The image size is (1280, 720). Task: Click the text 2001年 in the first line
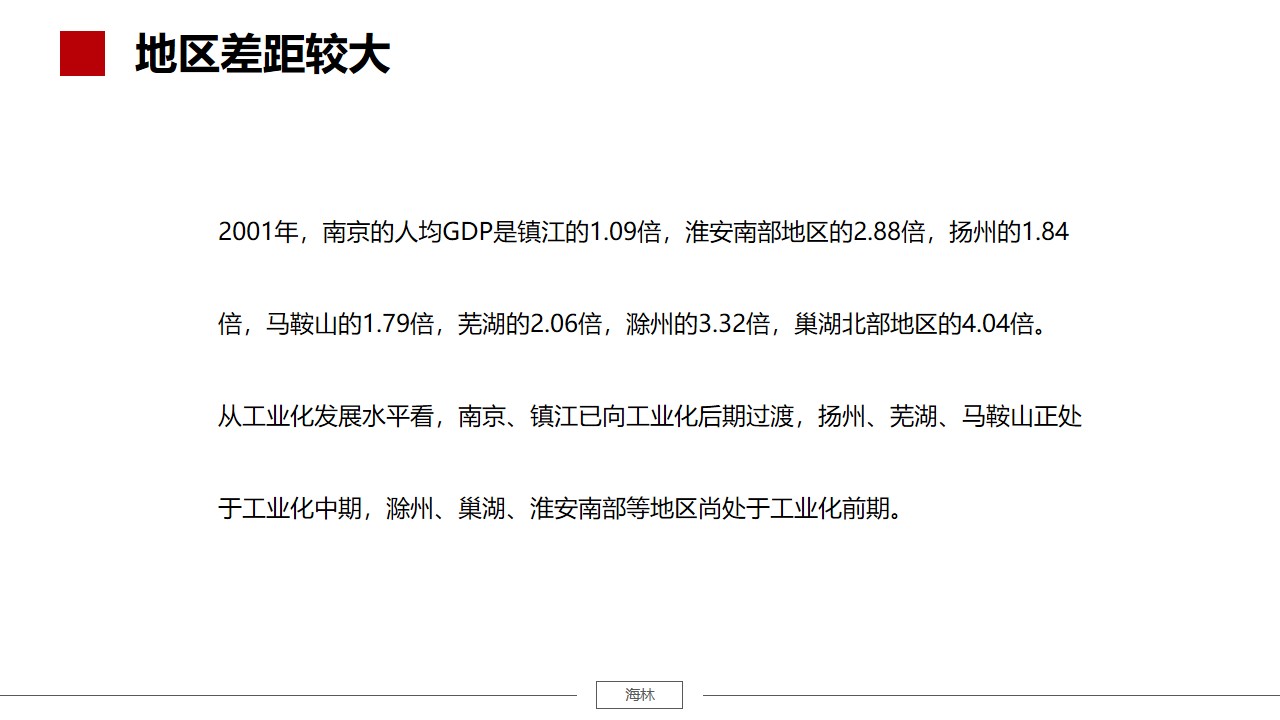point(259,233)
